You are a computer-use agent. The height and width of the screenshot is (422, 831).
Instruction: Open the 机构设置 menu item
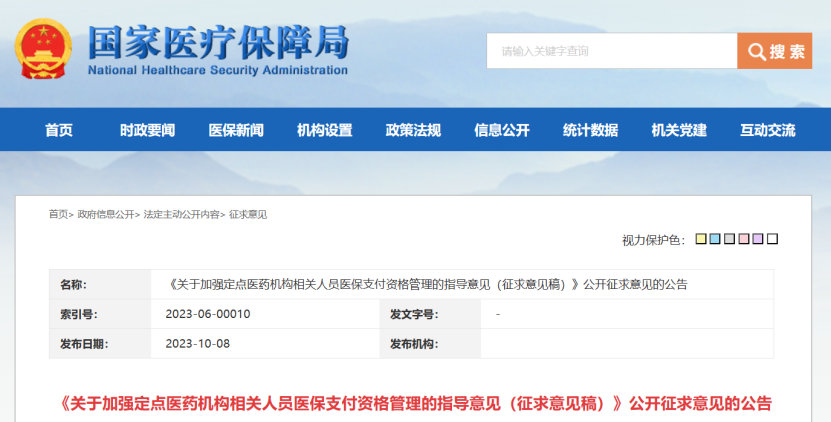[x=324, y=130]
